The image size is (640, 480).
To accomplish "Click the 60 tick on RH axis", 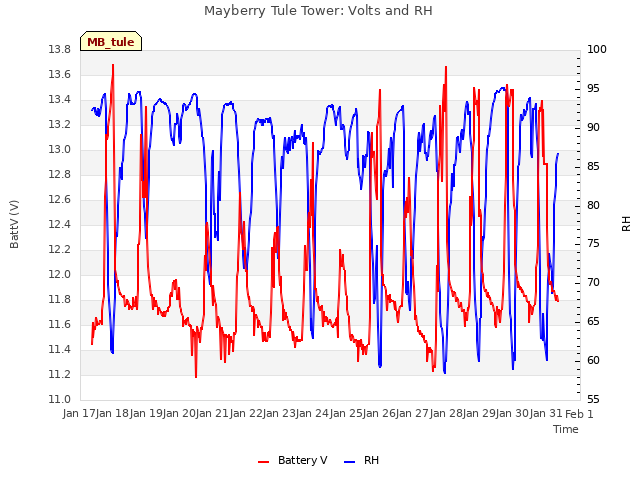I will coord(593,361).
